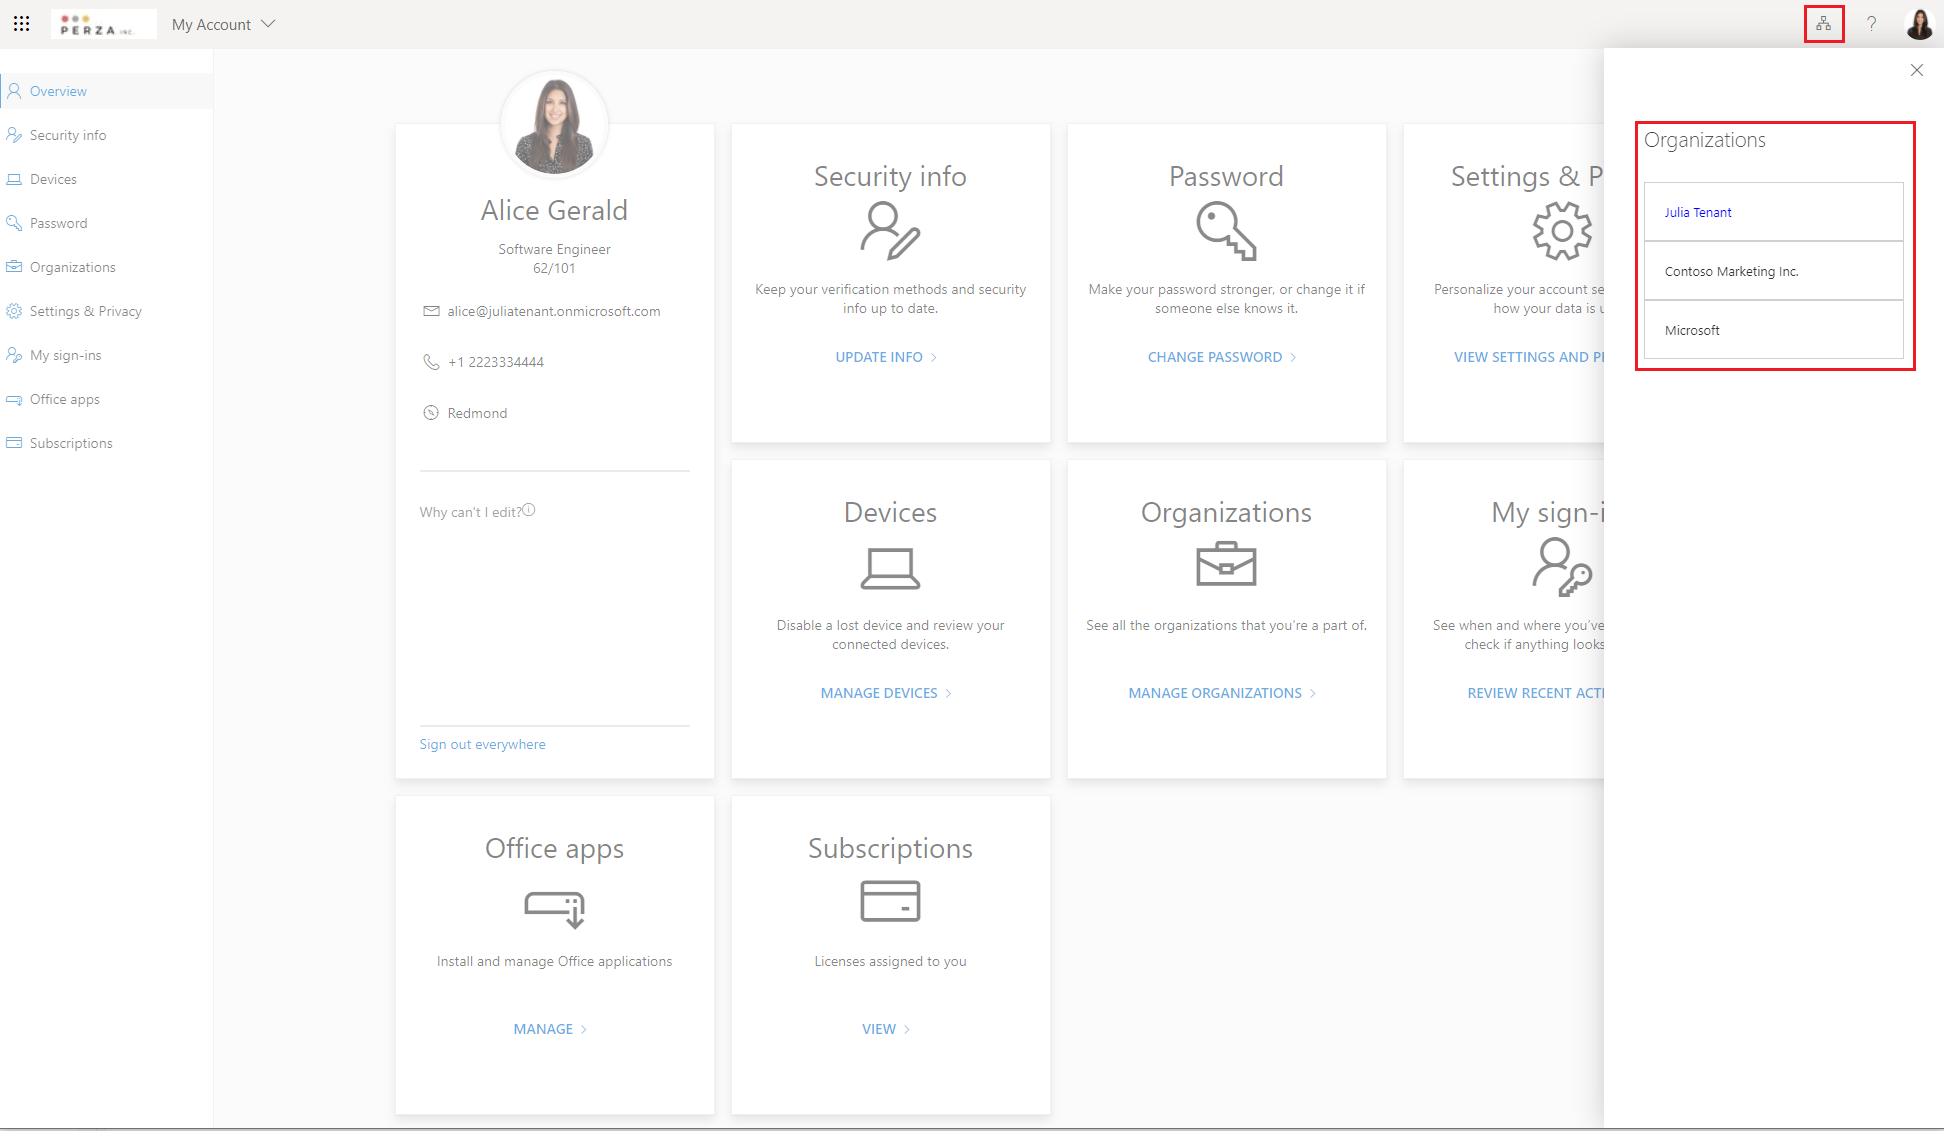Click Organizations in the left sidebar

[x=71, y=267]
